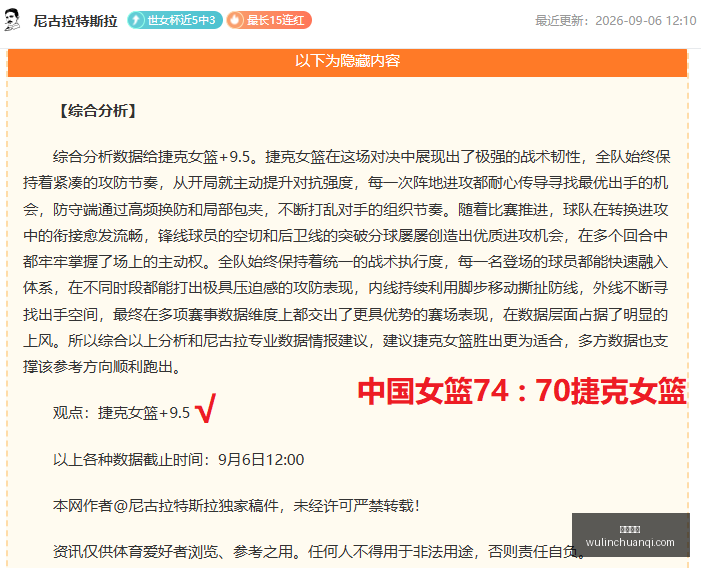
Task: Select the 世女杯近5中3 badge
Action: click(175, 20)
